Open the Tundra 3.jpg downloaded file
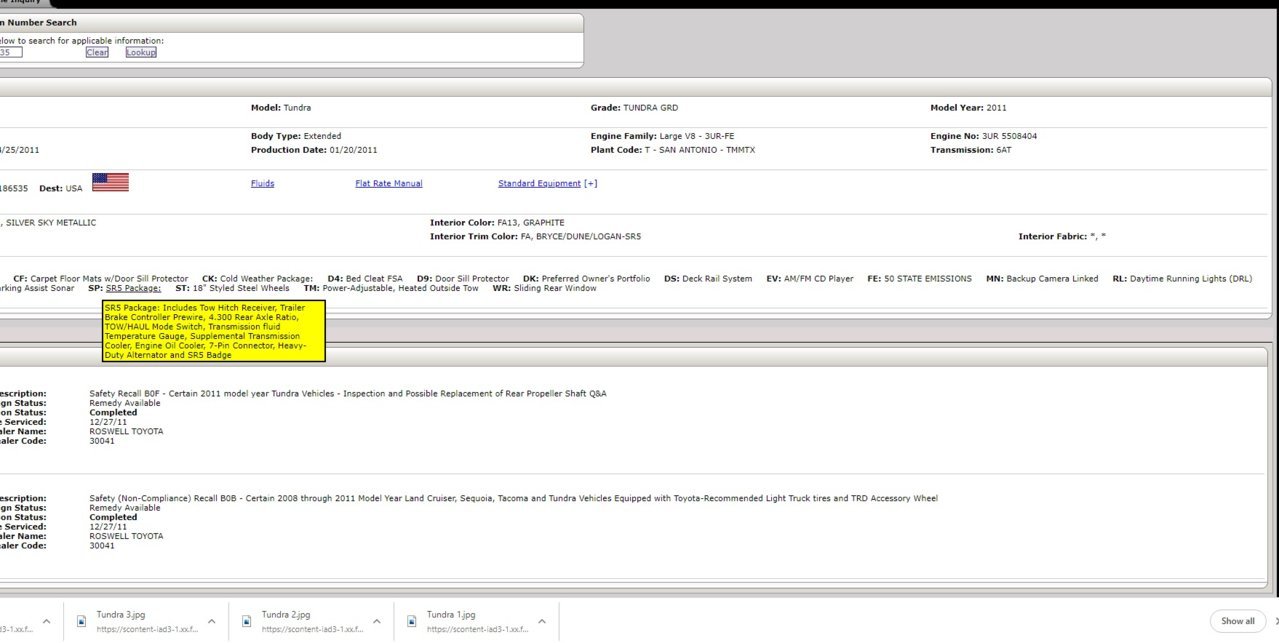Viewport: 1279px width, 643px height. click(145, 621)
